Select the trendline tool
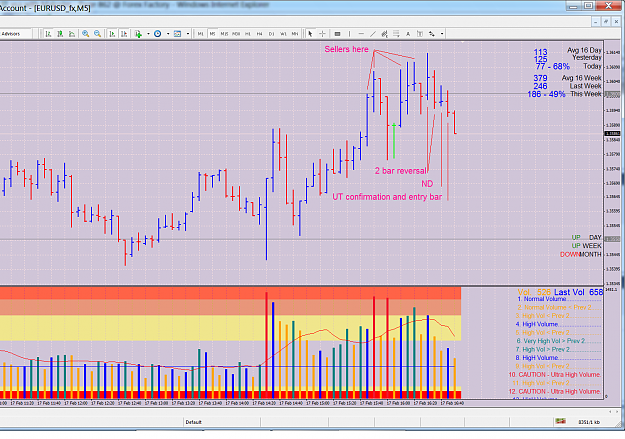The height and width of the screenshot is (439, 625). [373, 34]
